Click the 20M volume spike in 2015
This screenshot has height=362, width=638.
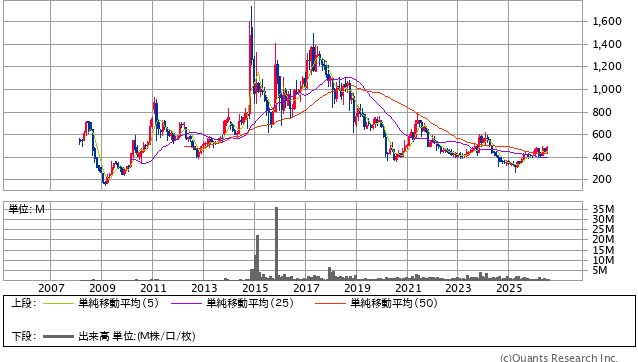257,257
